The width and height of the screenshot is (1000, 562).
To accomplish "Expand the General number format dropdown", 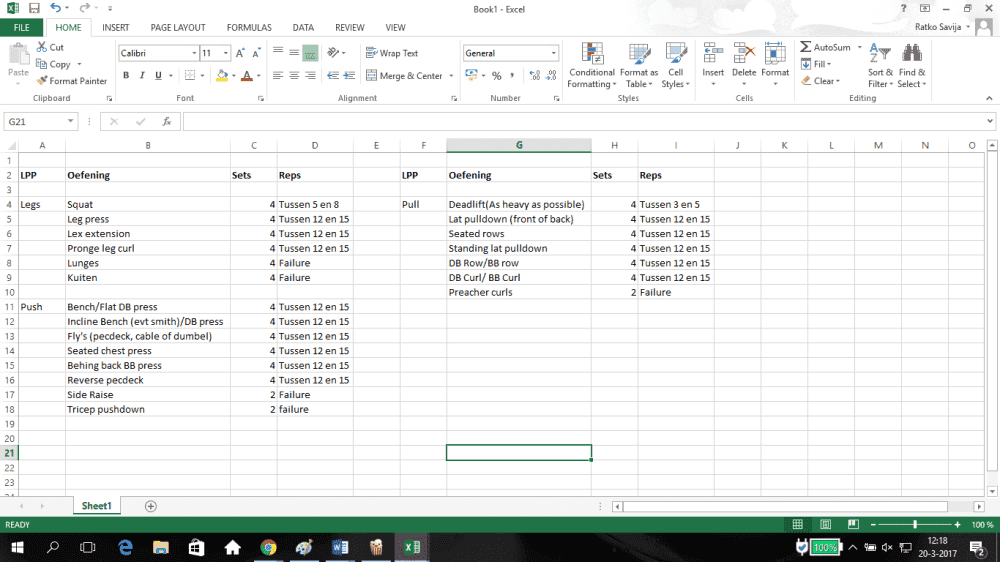I will 554,53.
